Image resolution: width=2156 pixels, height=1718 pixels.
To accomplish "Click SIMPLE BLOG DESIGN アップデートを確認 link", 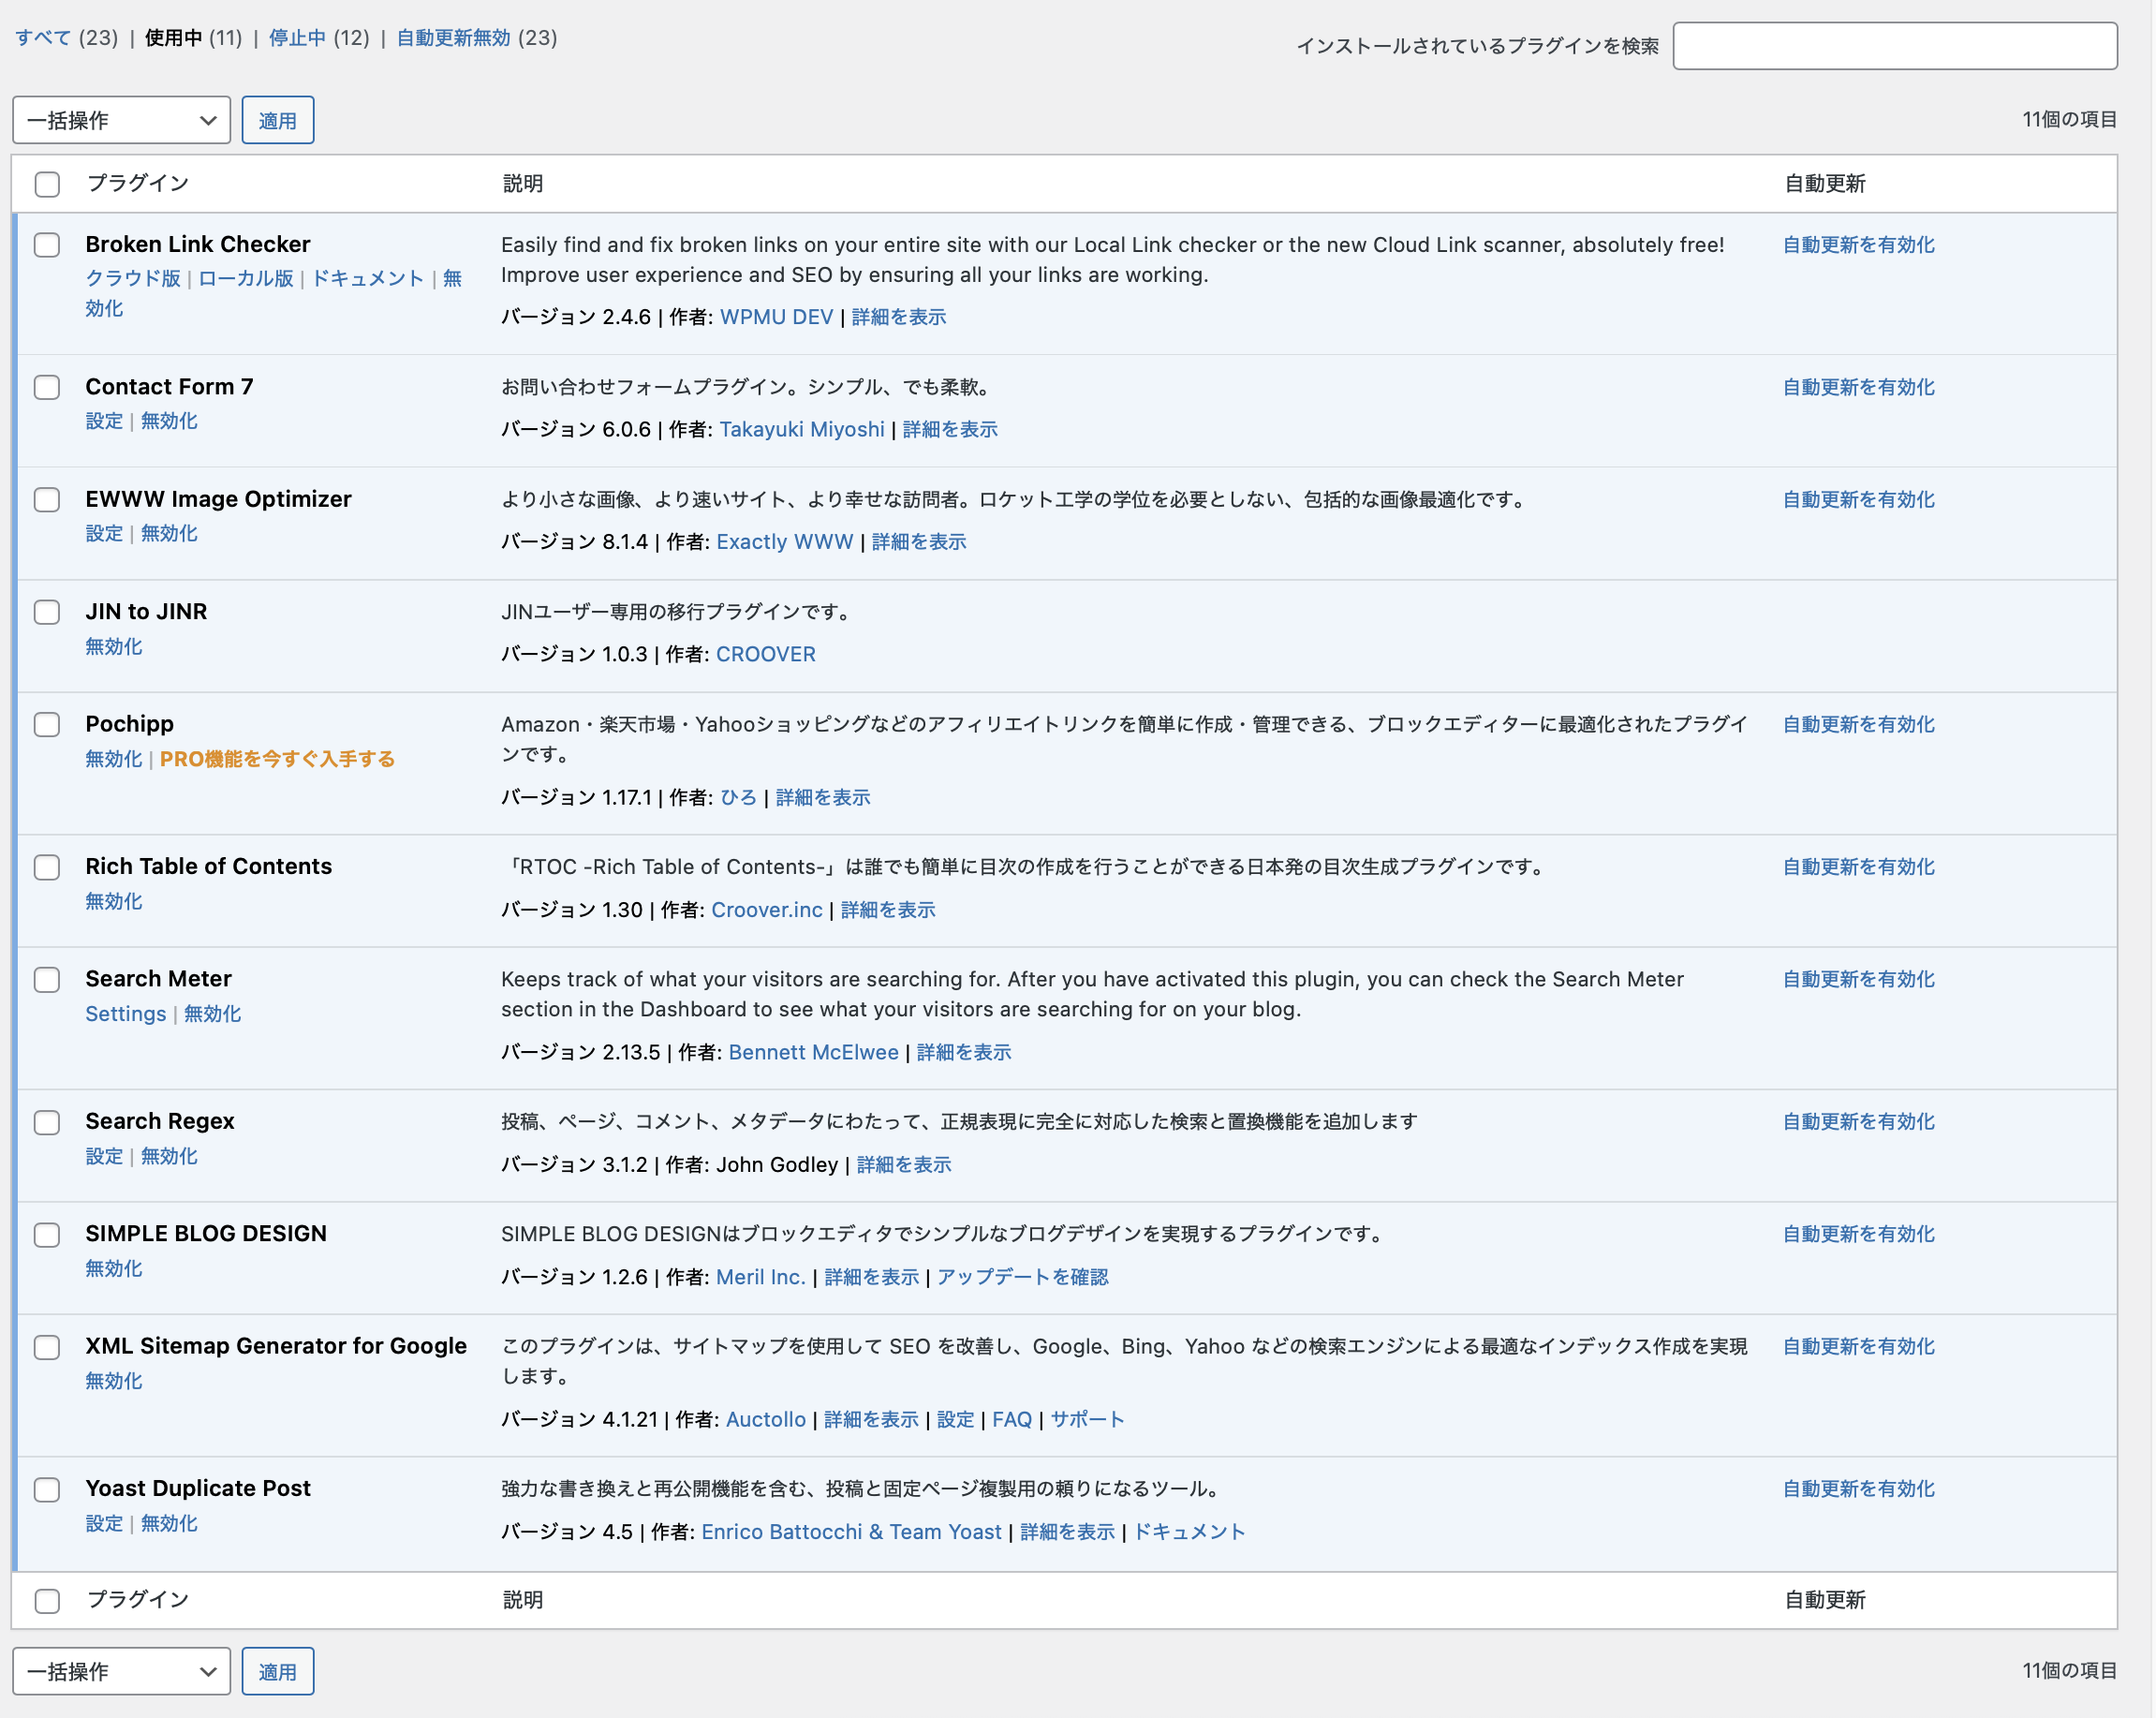I will 1023,1277.
